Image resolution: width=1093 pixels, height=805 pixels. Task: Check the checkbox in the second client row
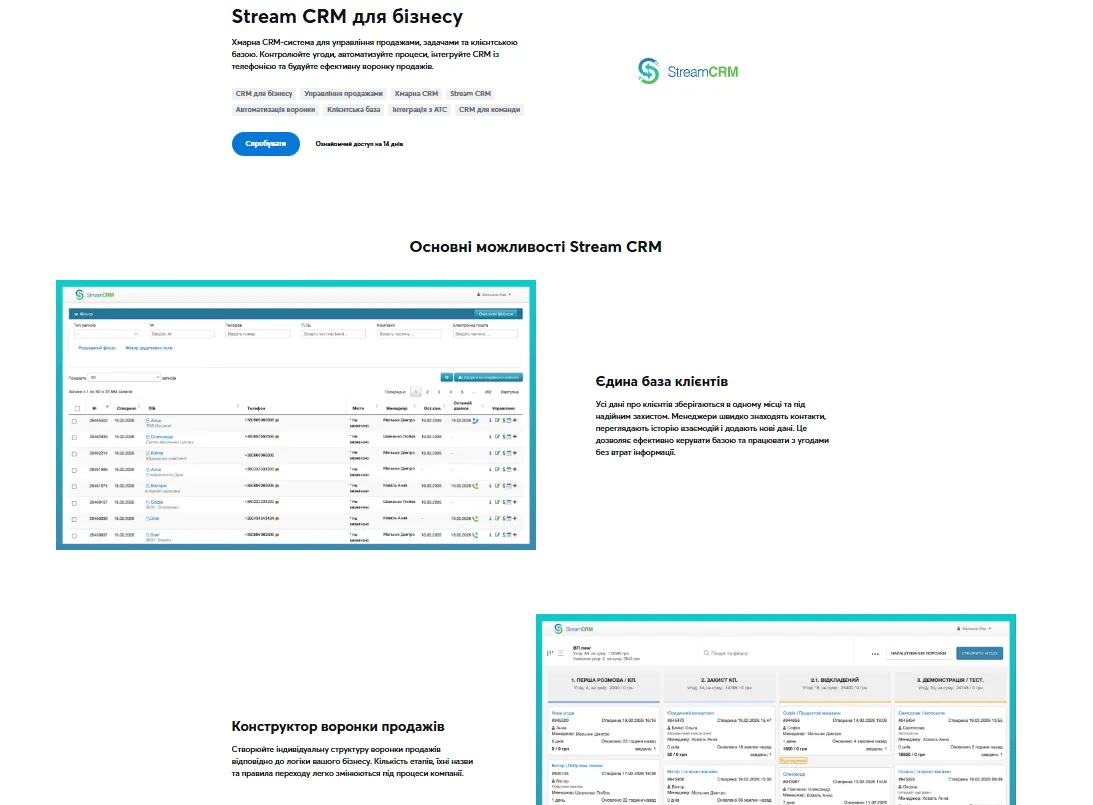(x=74, y=437)
